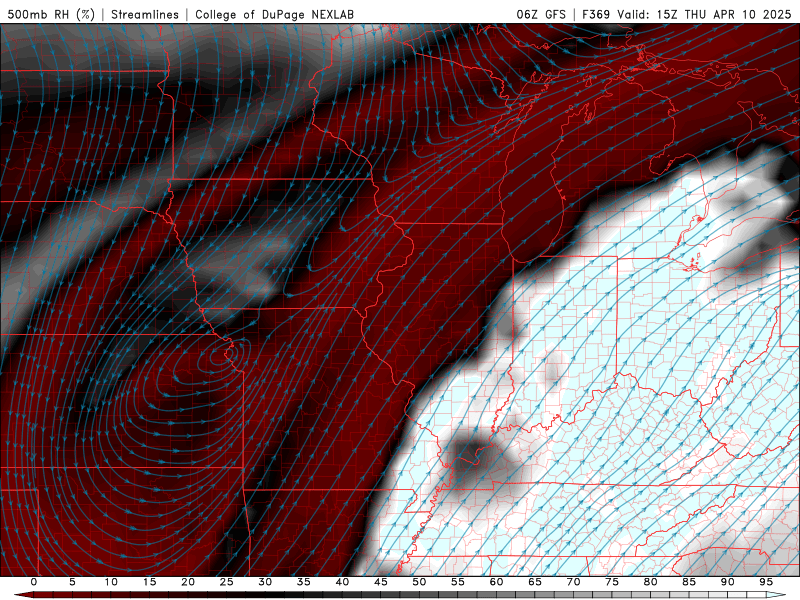The image size is (800, 600).
Task: Click the "25" colorbar tick label
Action: (x=227, y=582)
